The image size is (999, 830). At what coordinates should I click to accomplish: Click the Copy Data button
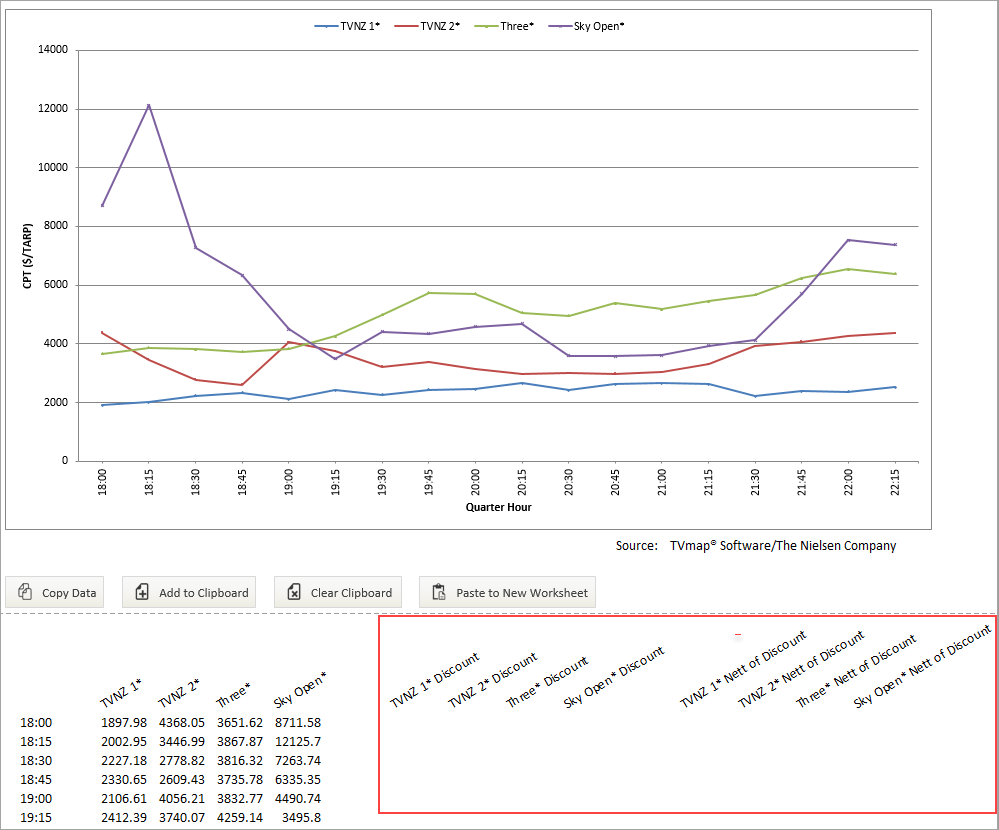[55, 592]
